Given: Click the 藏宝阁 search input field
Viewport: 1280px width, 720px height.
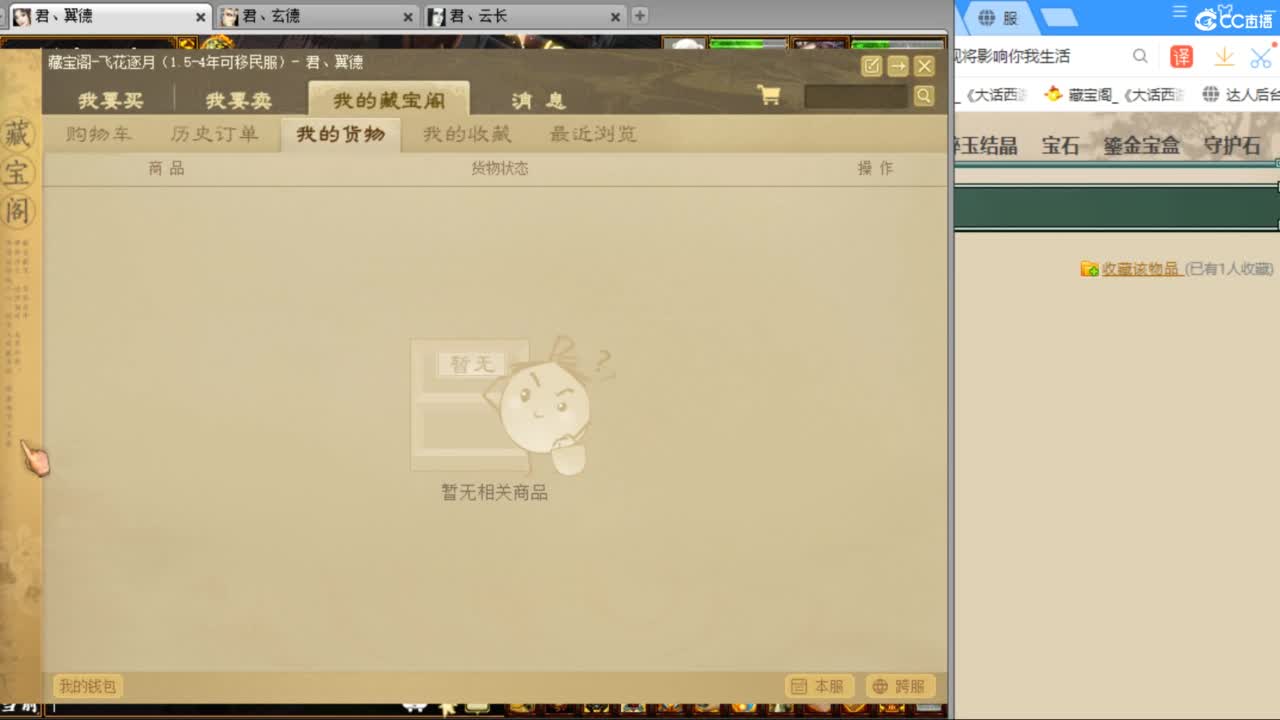Looking at the screenshot, I should coord(857,96).
